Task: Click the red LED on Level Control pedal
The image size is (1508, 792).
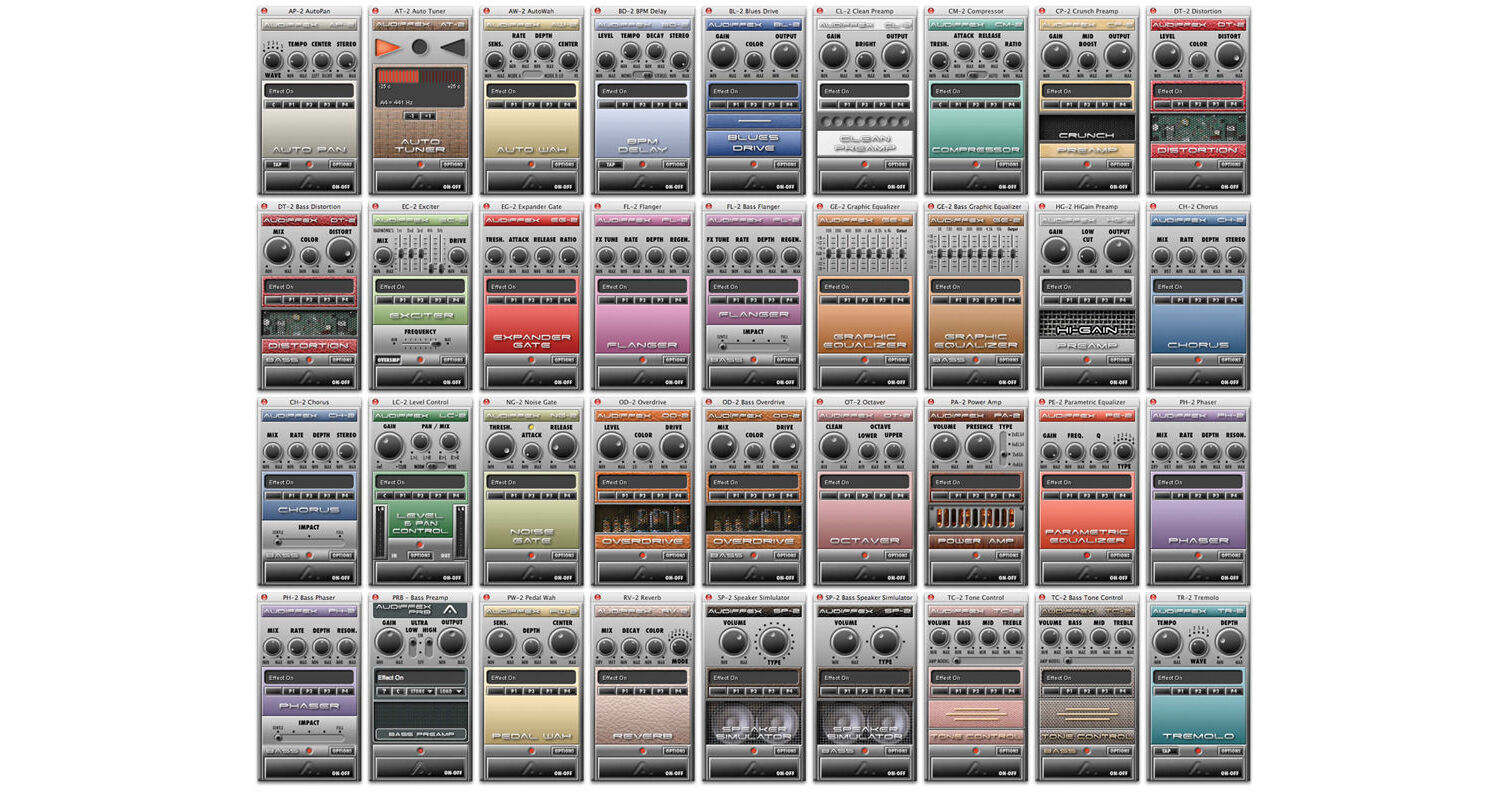Action: [x=420, y=546]
